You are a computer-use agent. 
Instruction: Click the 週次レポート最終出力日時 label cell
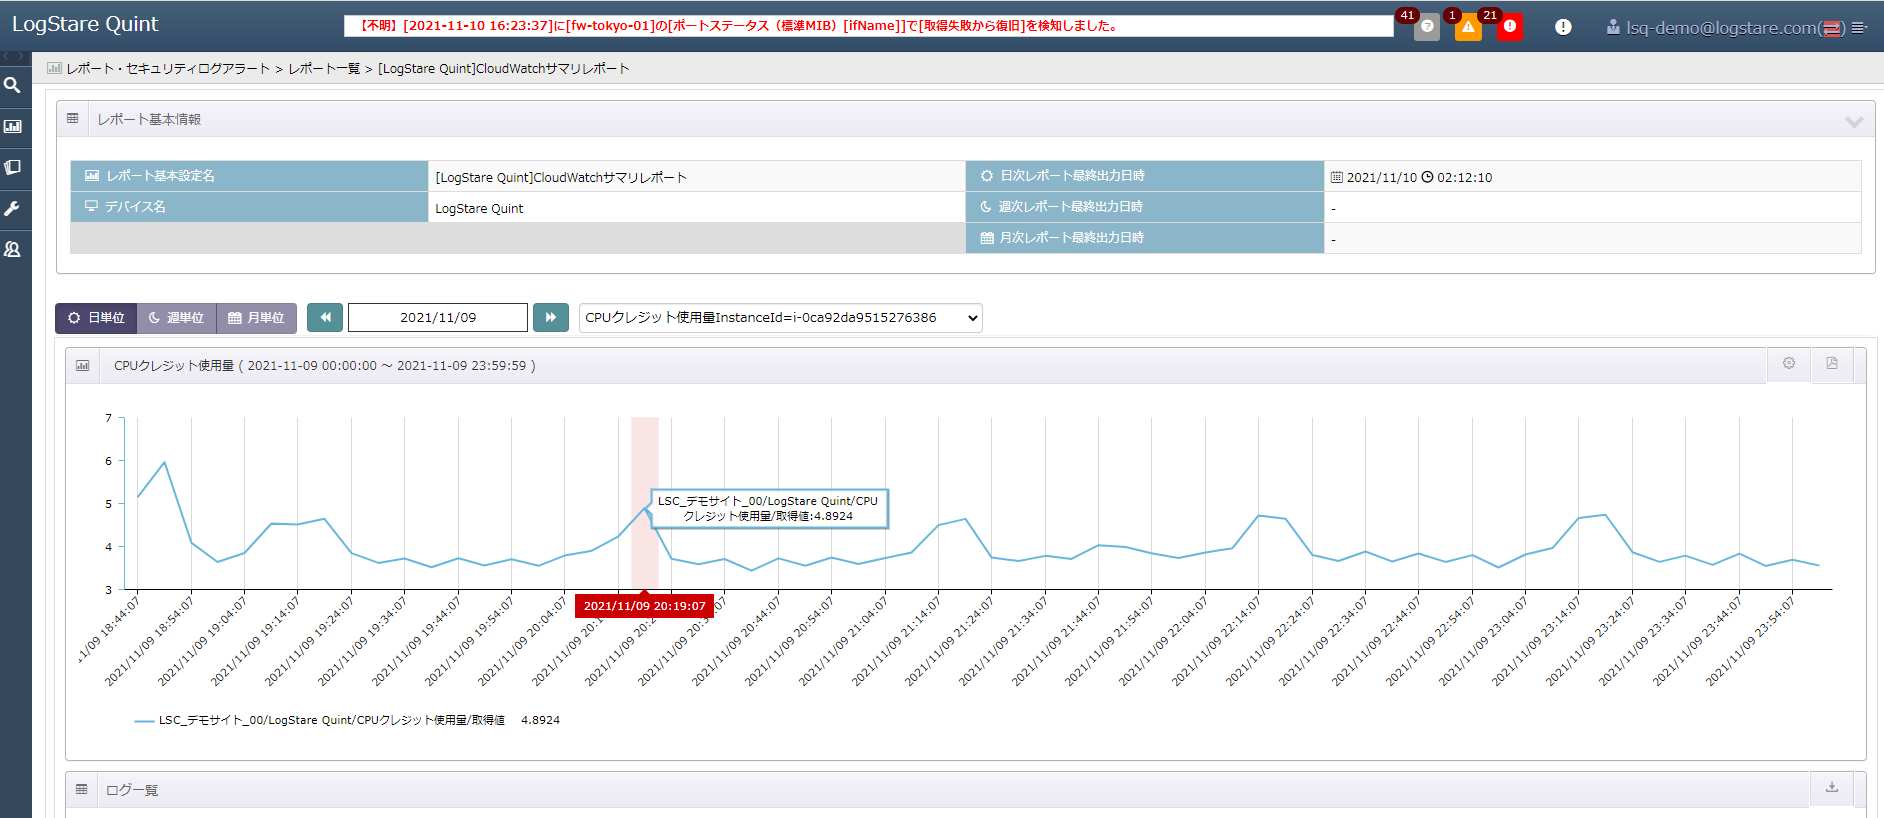coord(1145,207)
